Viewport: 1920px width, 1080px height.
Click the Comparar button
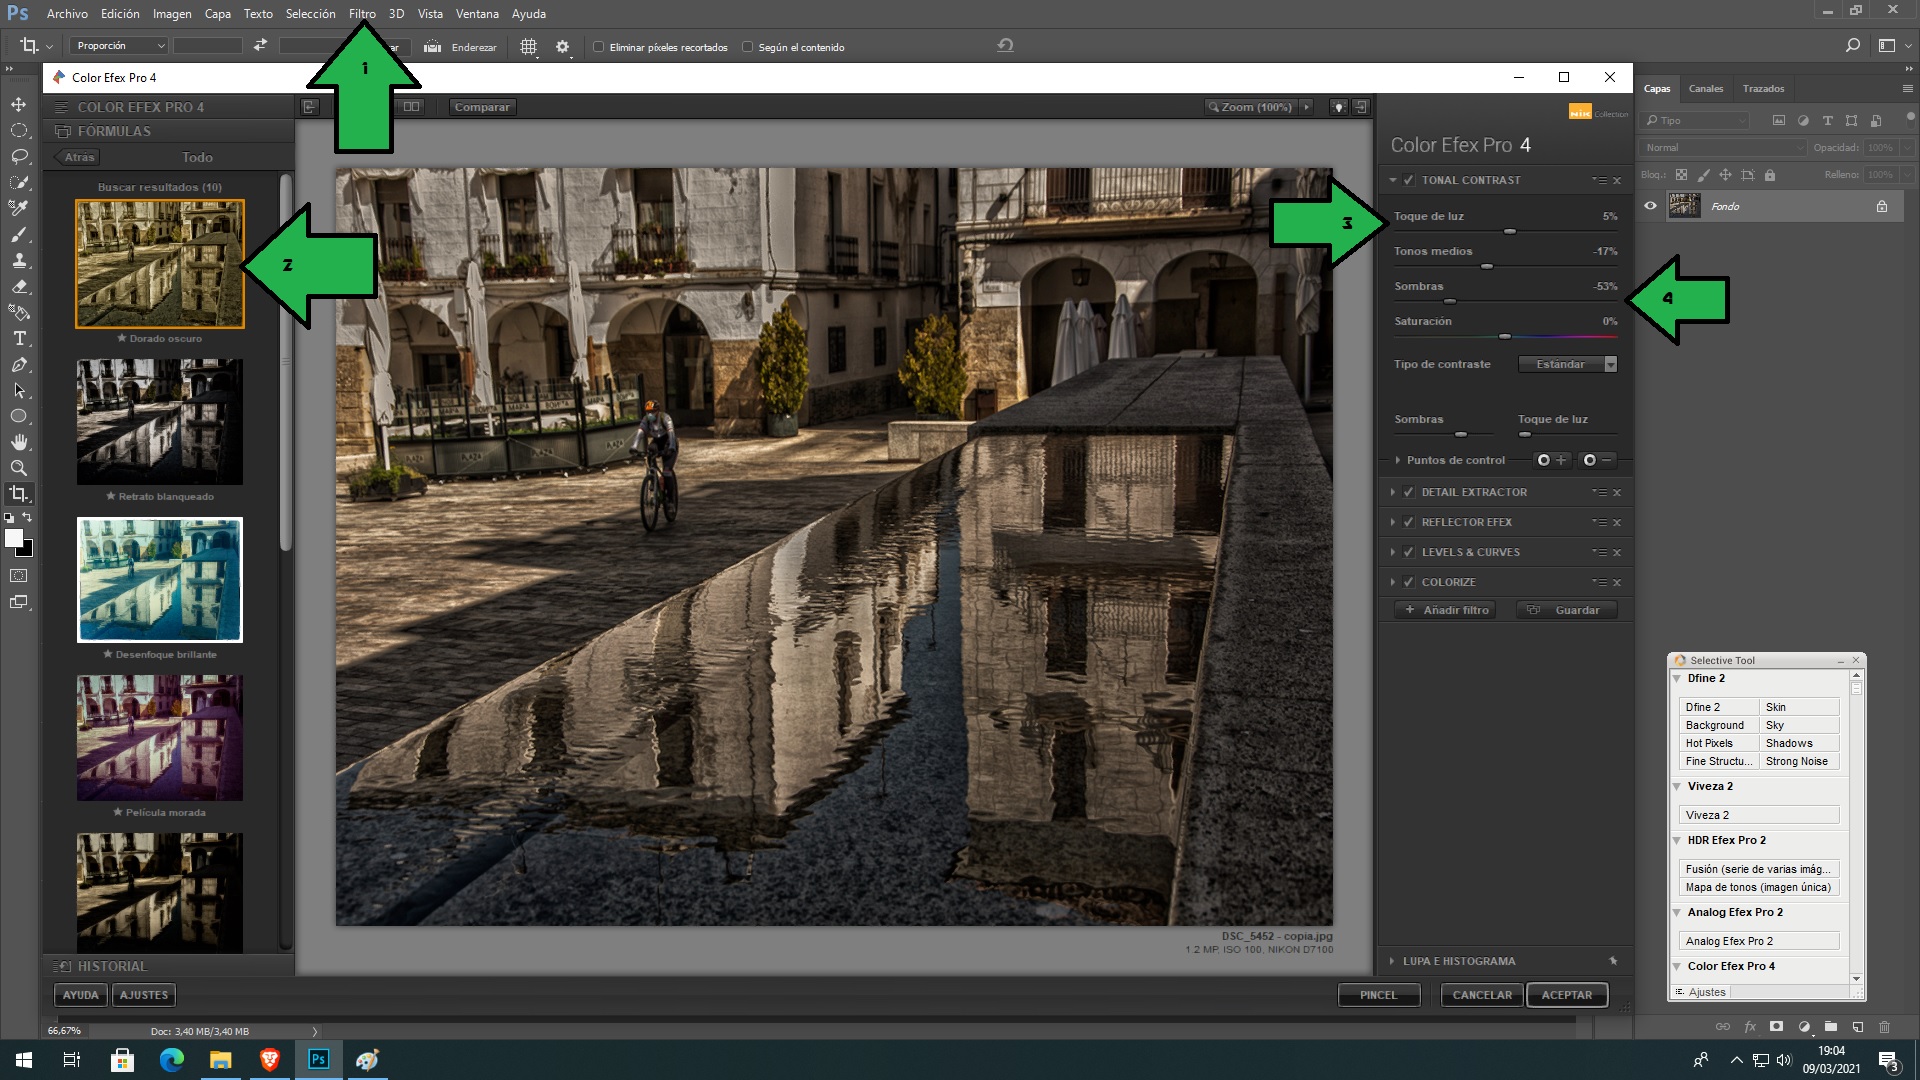pos(482,107)
